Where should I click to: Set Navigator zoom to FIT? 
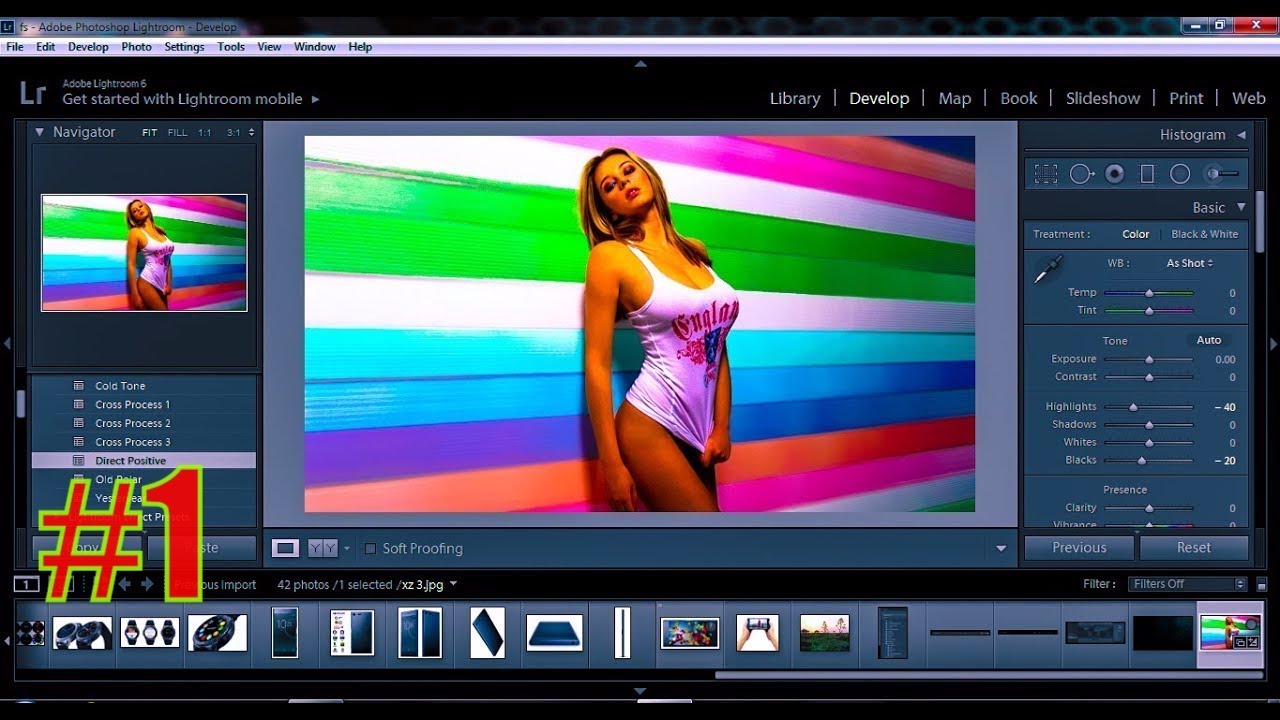point(149,132)
